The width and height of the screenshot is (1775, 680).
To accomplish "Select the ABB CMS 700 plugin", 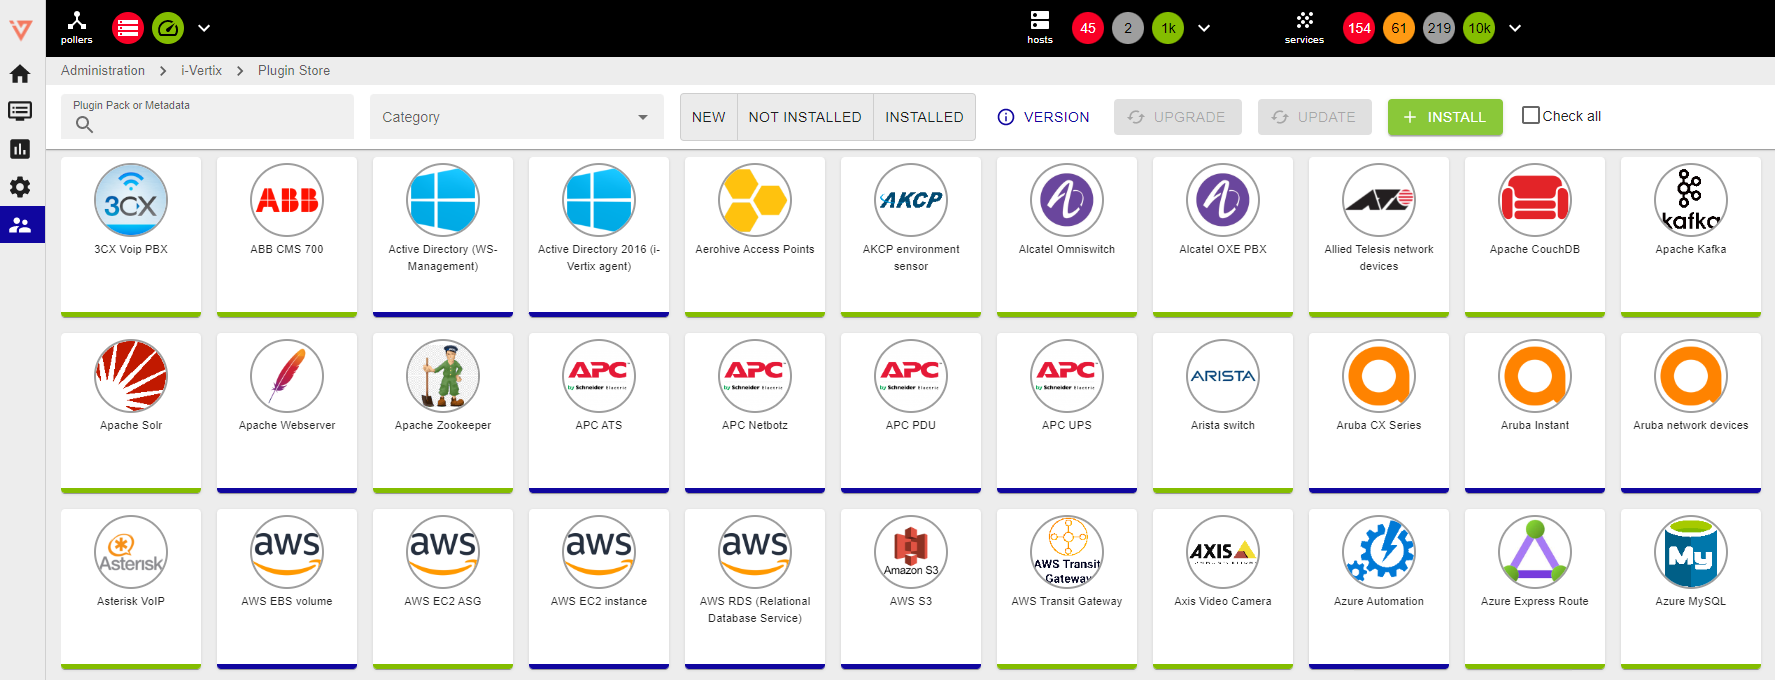I will [287, 237].
